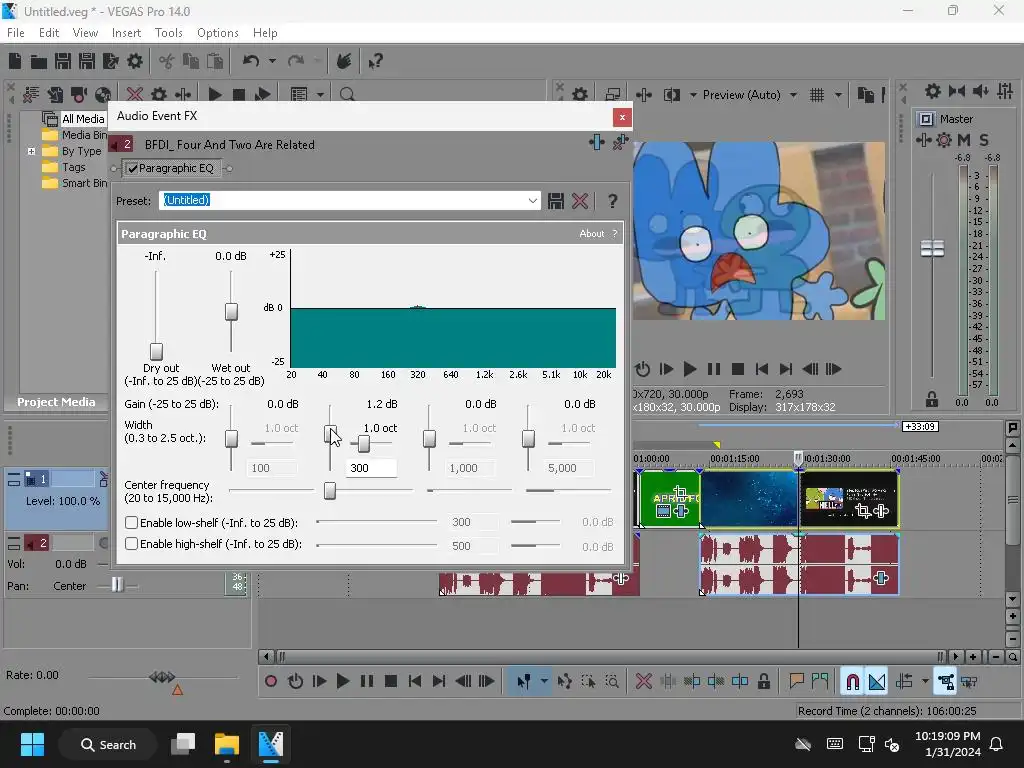Select the Project Media tab
The height and width of the screenshot is (768, 1024).
coord(56,402)
